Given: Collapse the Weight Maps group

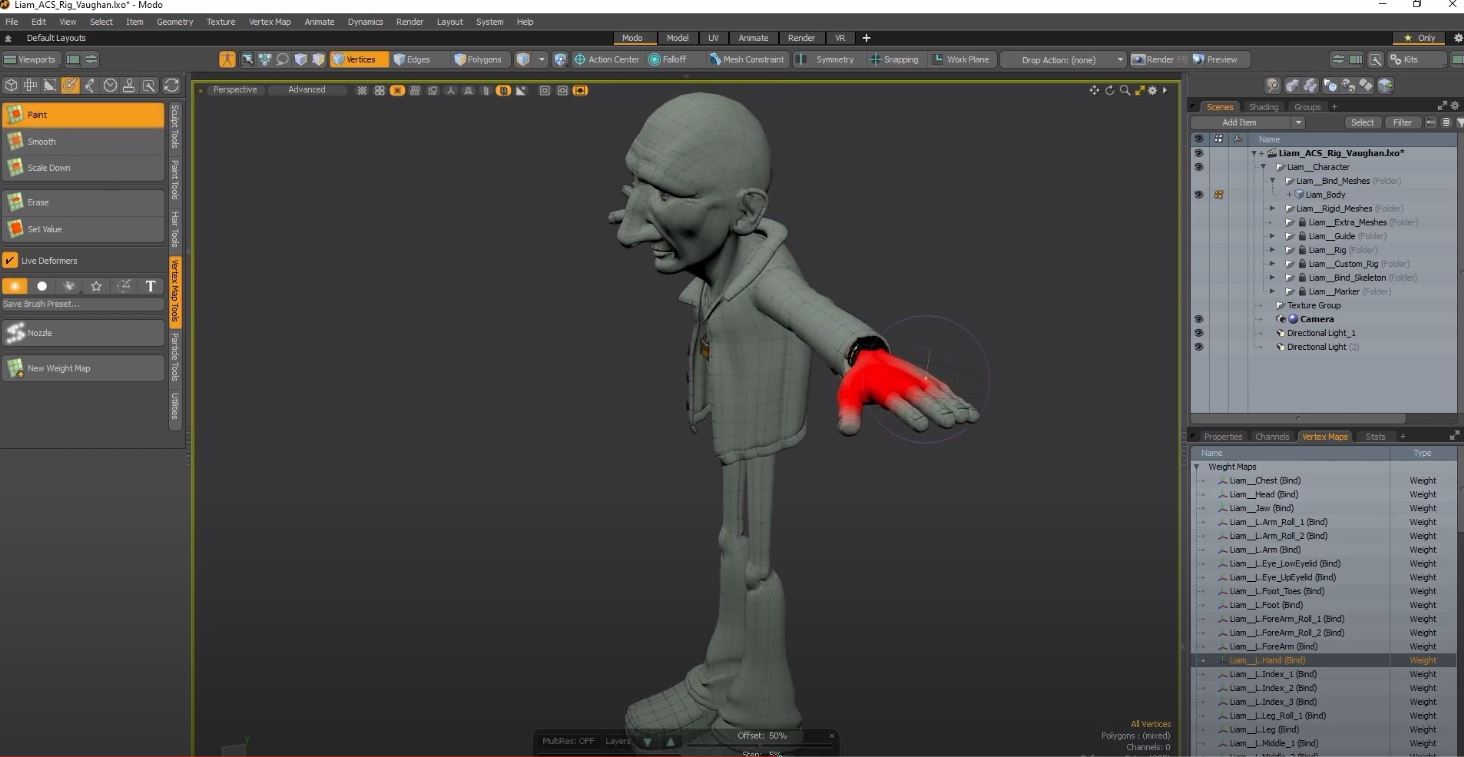Looking at the screenshot, I should point(1196,467).
